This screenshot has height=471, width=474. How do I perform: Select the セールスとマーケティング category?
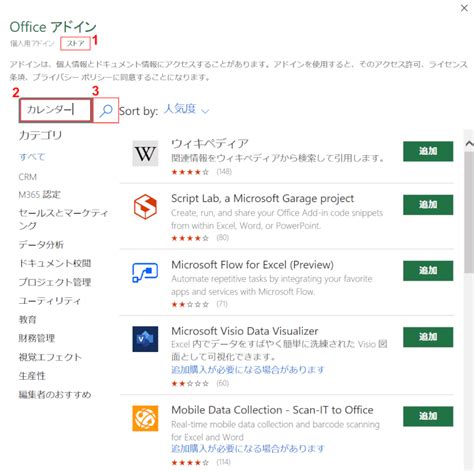pos(63,219)
